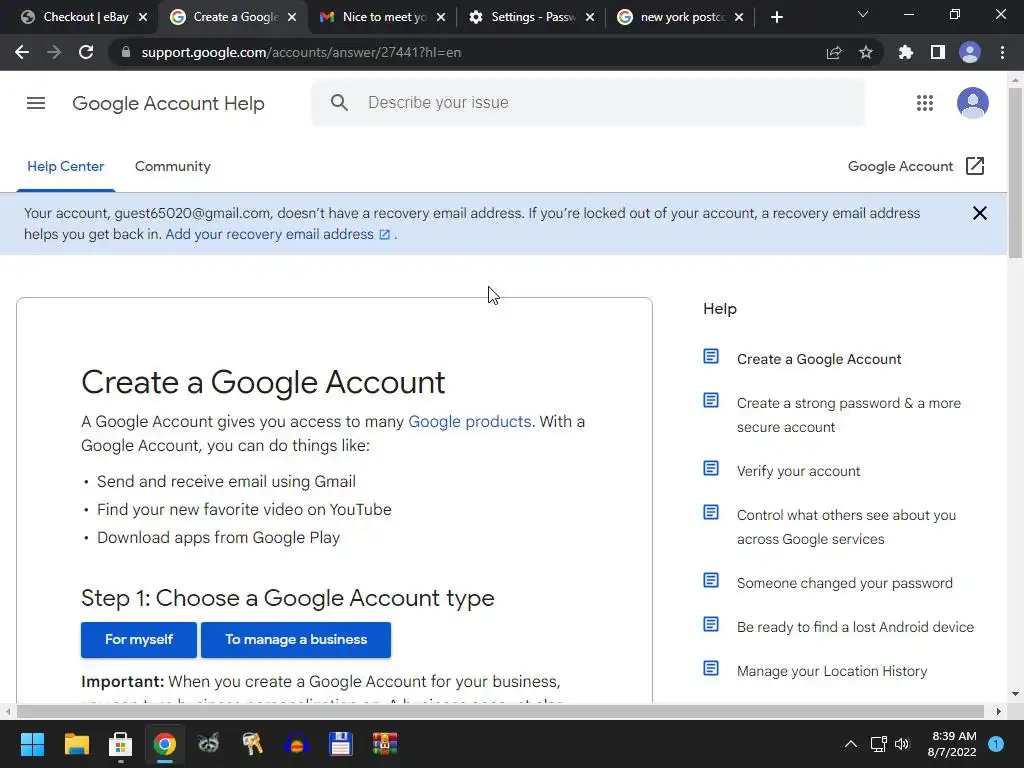This screenshot has height=768, width=1024.
Task: Open WinRAR from the taskbar
Action: 385,744
